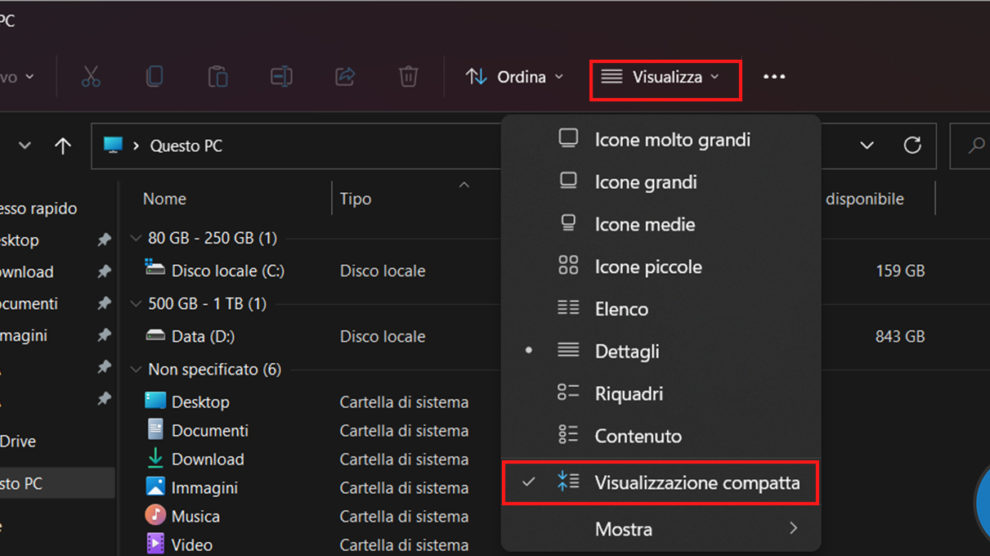Click the Copy icon in toolbar
This screenshot has height=556, width=990.
154,77
